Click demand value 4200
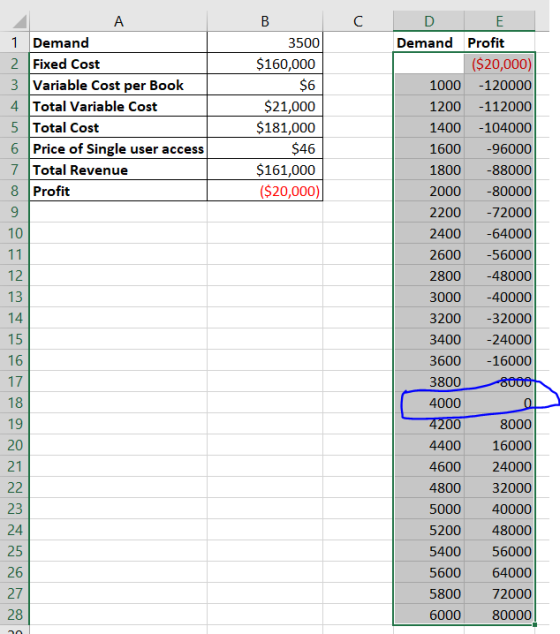 tap(429, 424)
